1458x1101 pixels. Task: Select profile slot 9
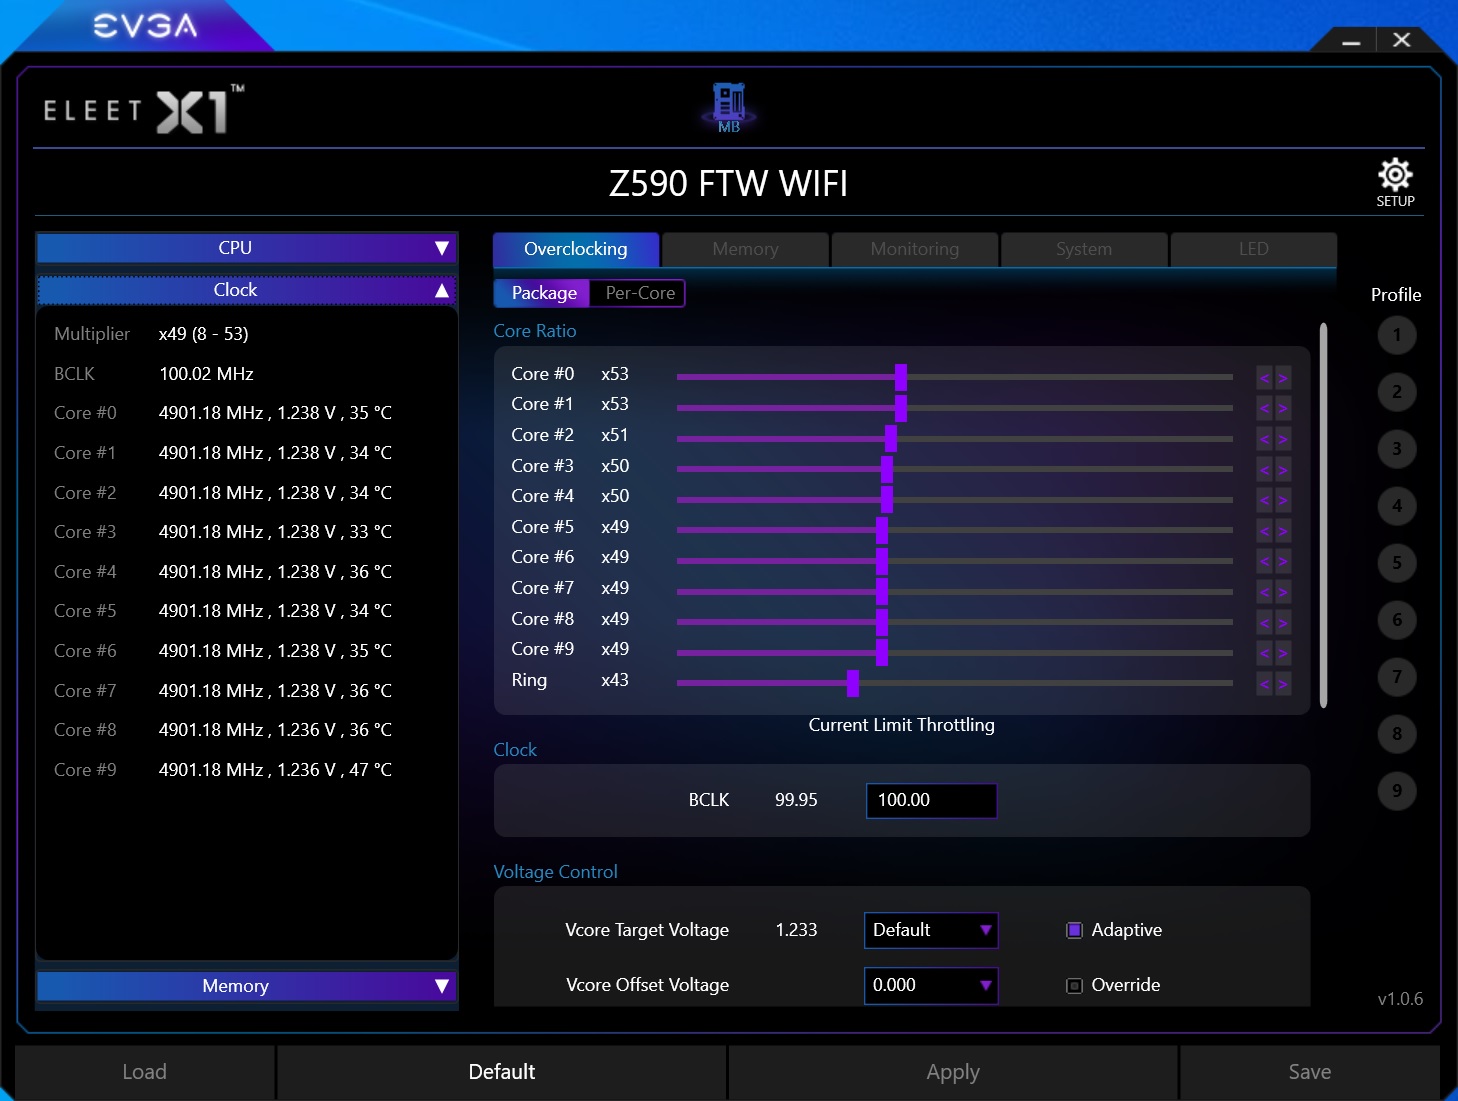click(x=1397, y=791)
